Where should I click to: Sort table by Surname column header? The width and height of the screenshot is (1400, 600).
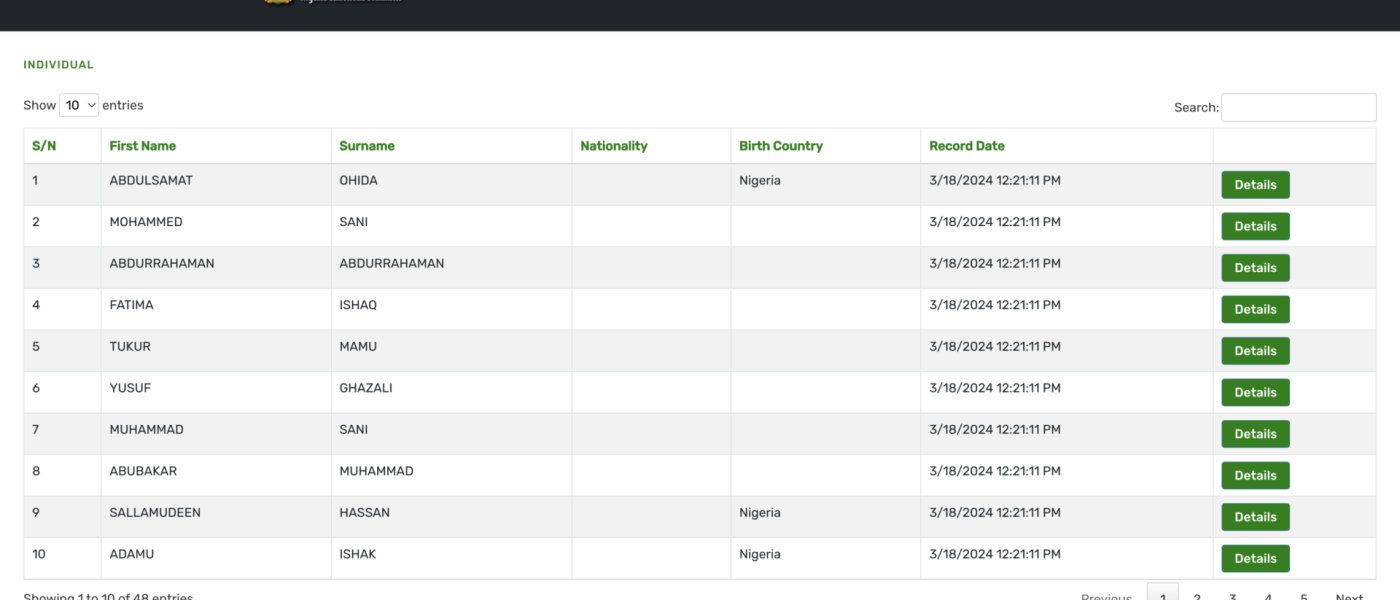tap(366, 146)
